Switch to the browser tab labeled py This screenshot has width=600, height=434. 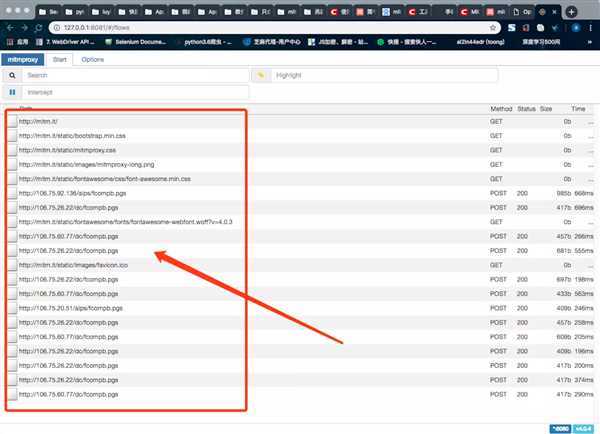pos(75,12)
